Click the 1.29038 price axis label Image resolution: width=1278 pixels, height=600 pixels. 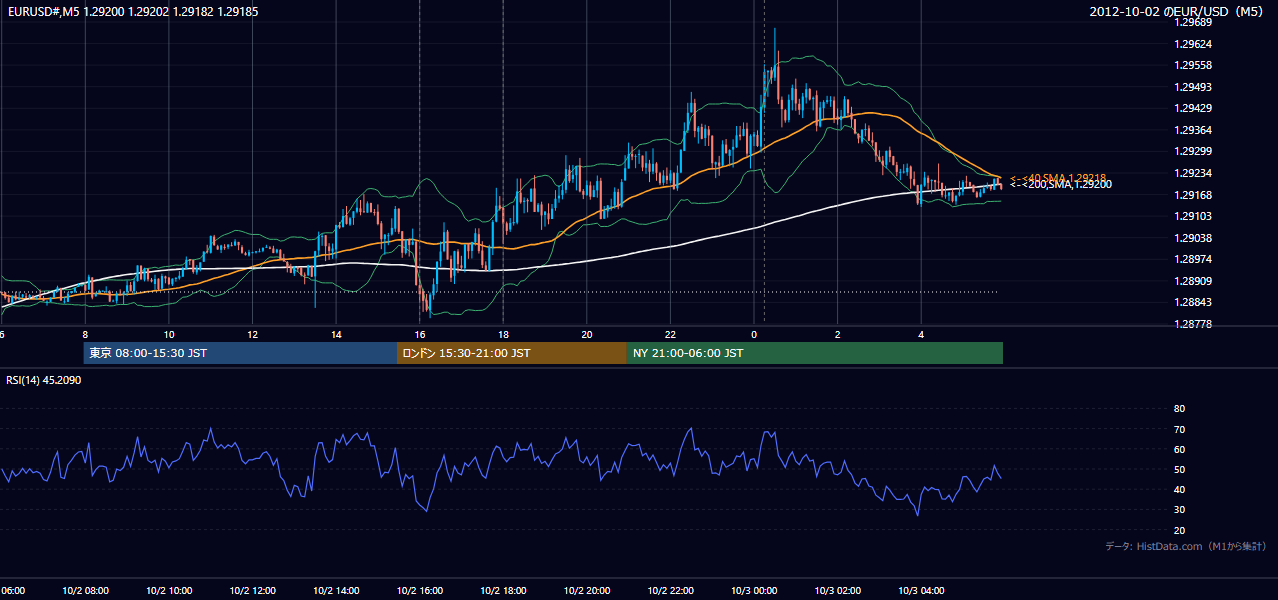[x=1194, y=238]
